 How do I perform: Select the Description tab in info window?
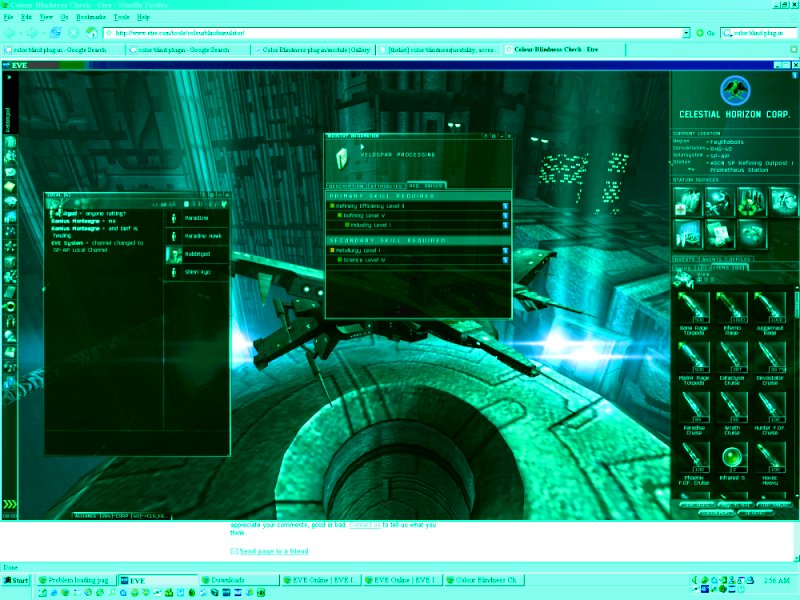coord(346,186)
